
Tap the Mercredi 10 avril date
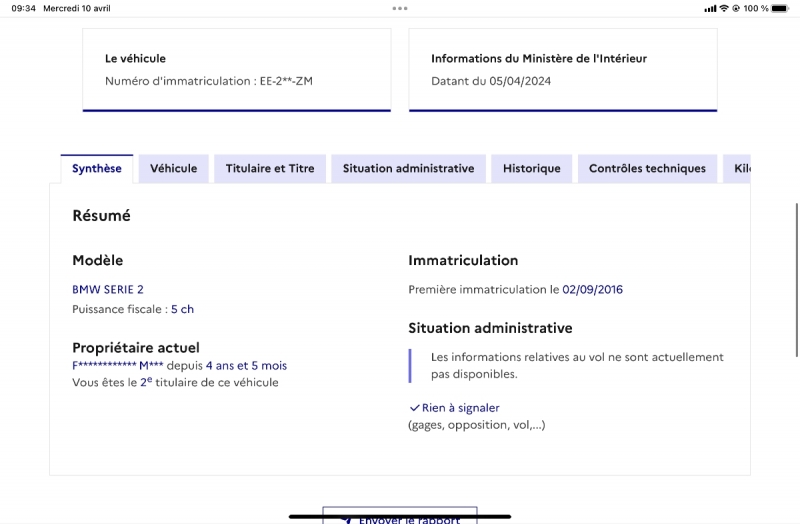point(77,8)
